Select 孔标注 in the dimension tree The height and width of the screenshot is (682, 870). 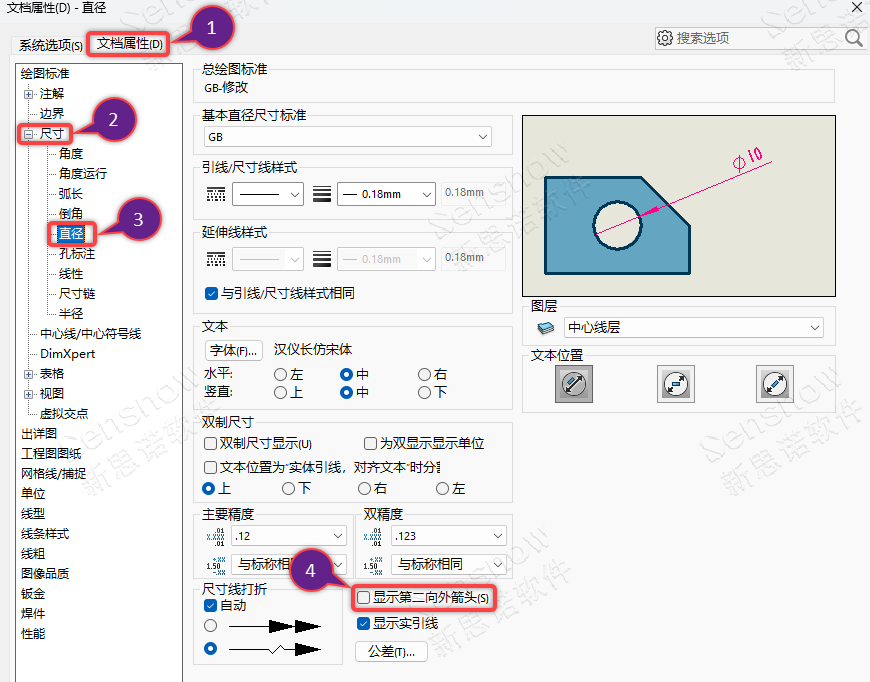(77, 254)
